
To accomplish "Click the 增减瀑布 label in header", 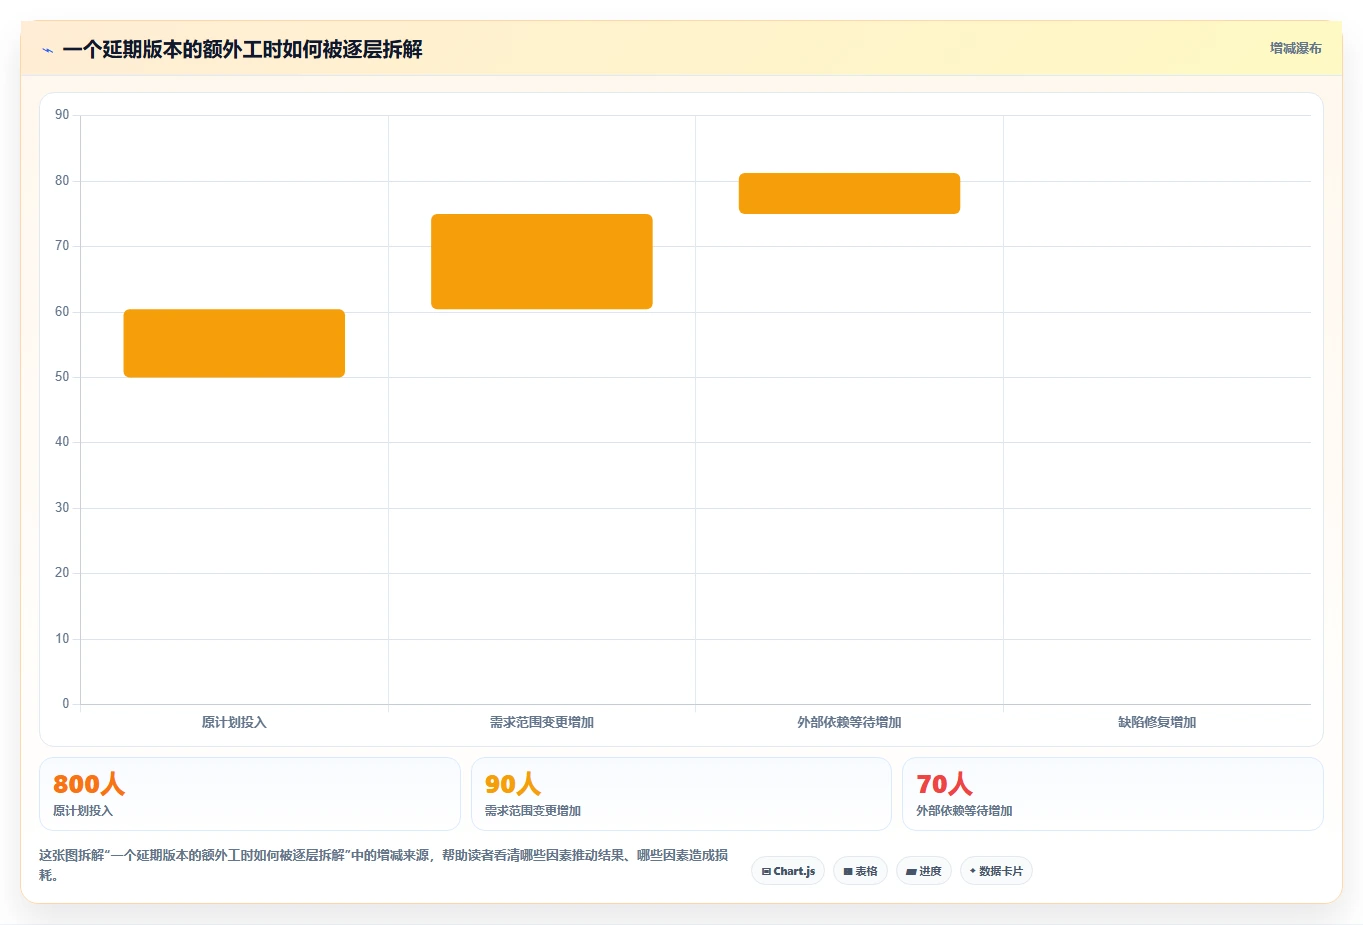I will 1295,48.
